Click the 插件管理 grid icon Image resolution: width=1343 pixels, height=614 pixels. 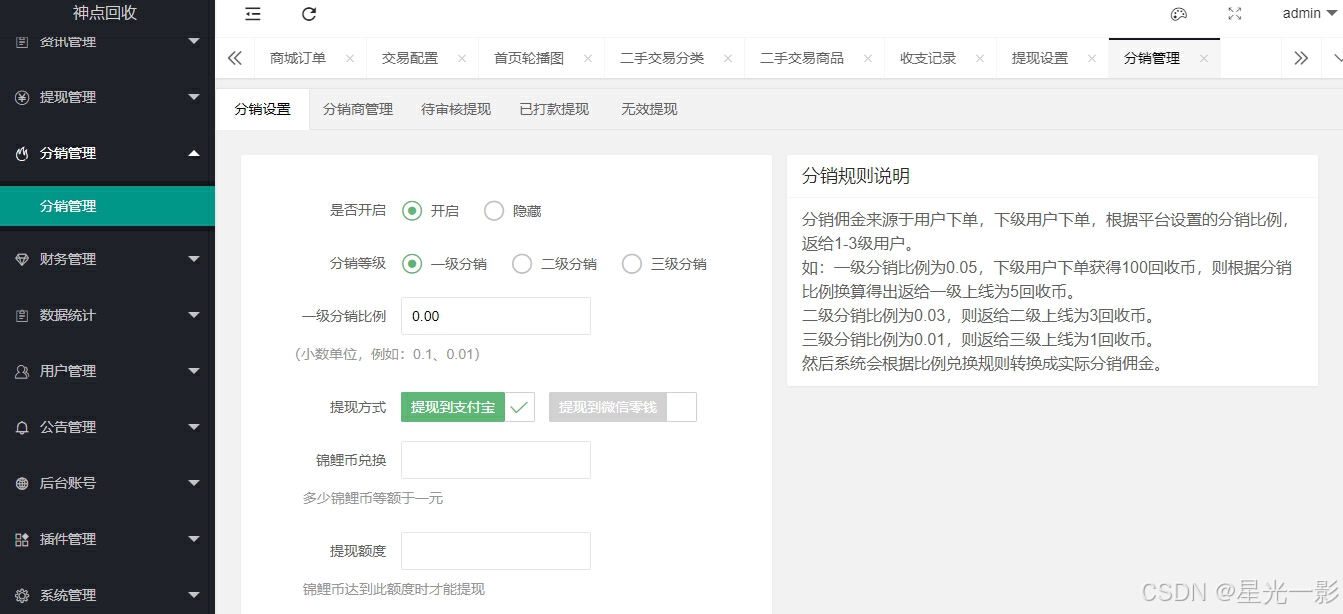point(22,539)
